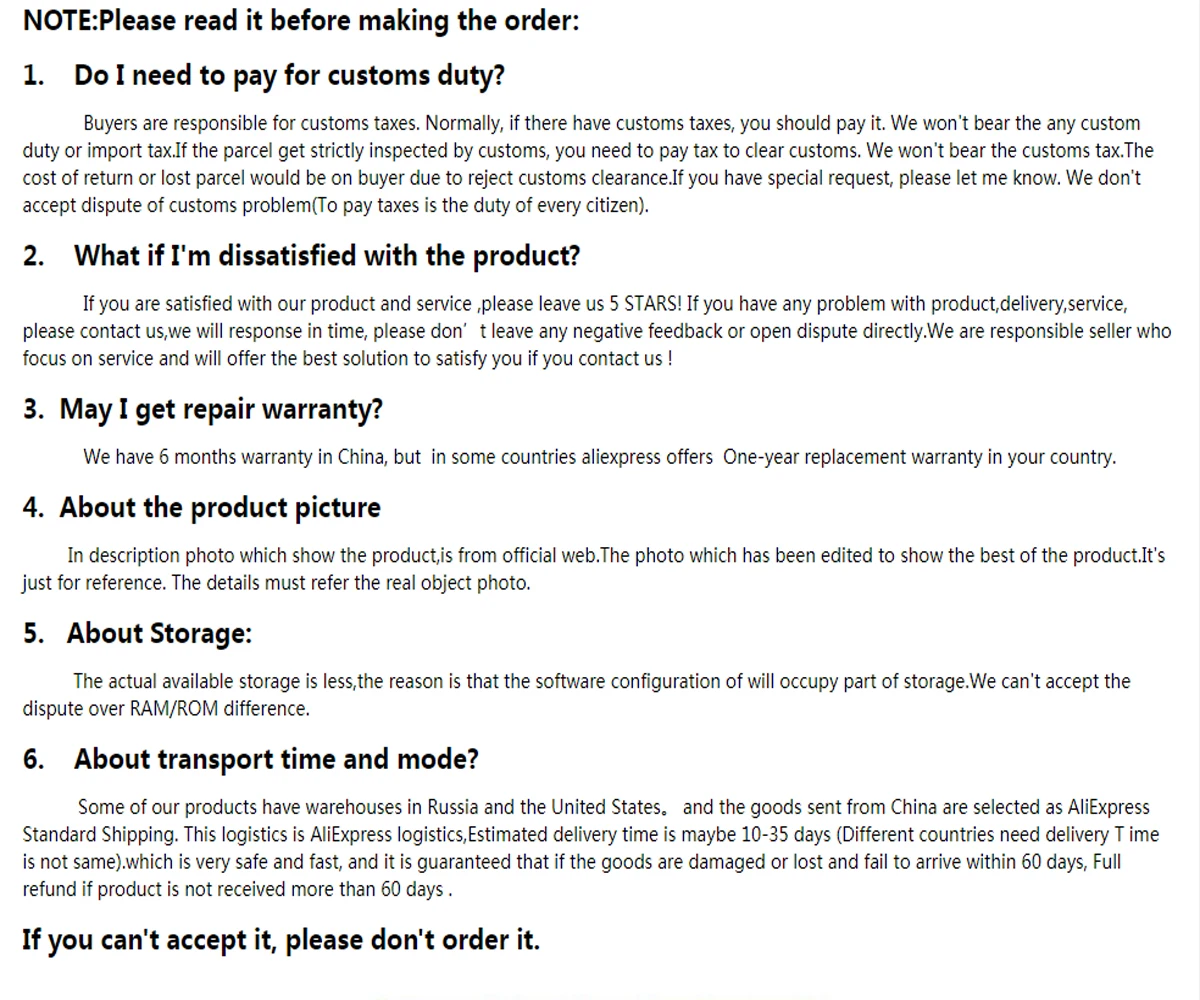Click the "About transport time and mode?" heading
The width and height of the screenshot is (1200, 1000).
(275, 760)
